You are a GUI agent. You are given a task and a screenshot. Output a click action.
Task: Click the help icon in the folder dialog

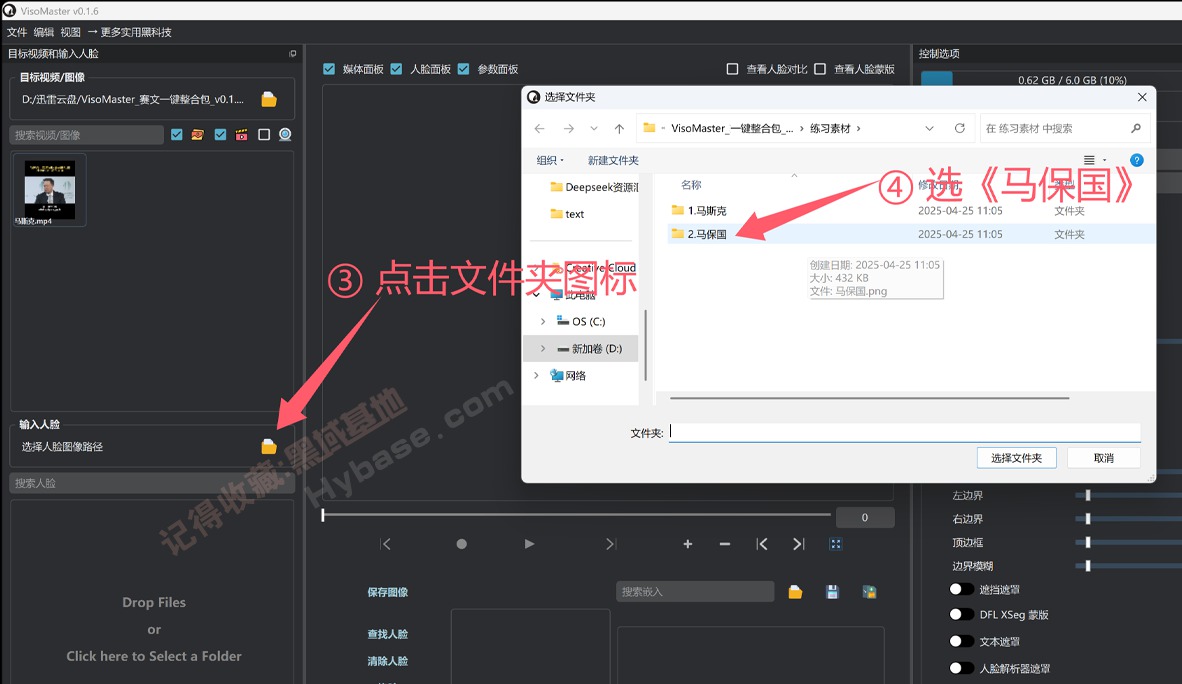coord(1137,160)
